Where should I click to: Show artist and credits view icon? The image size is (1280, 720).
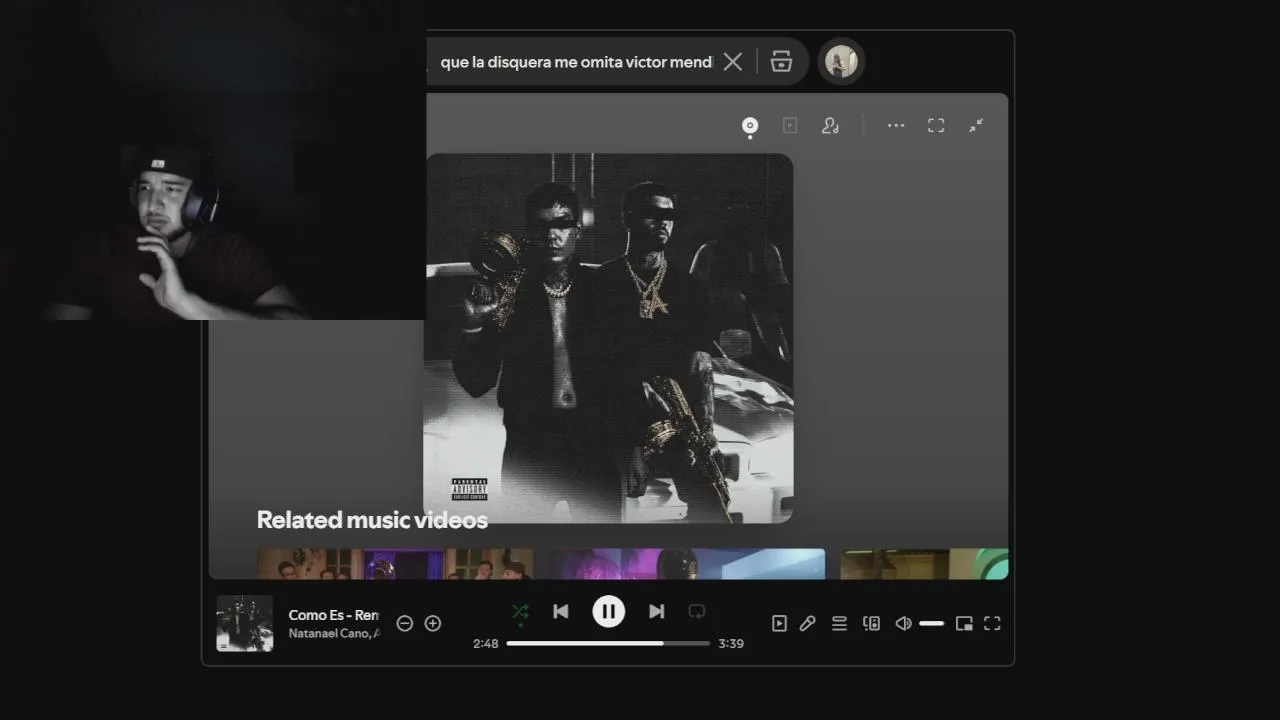click(830, 125)
